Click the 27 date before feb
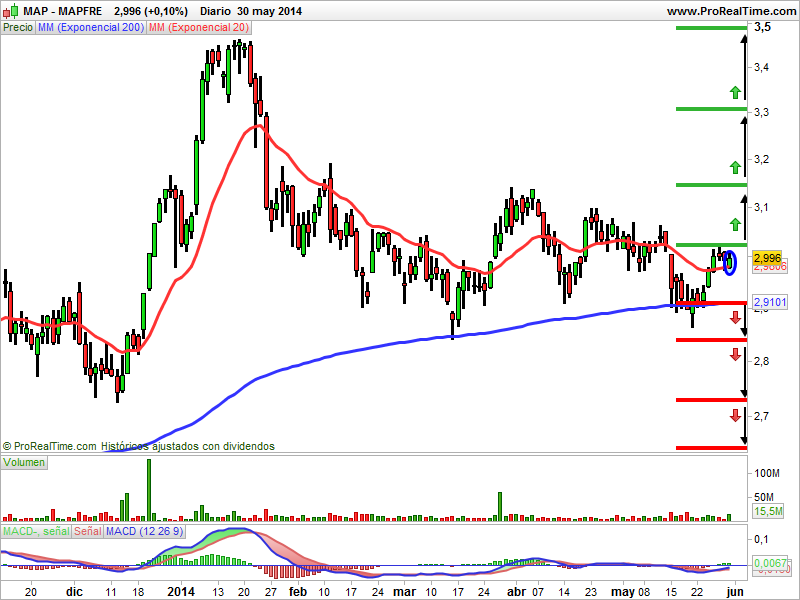Image resolution: width=800 pixels, height=600 pixels. click(x=271, y=592)
